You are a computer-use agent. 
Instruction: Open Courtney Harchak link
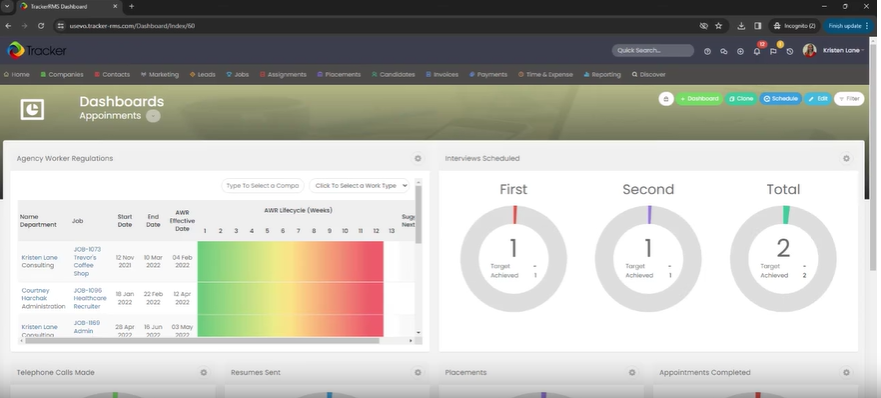click(35, 295)
